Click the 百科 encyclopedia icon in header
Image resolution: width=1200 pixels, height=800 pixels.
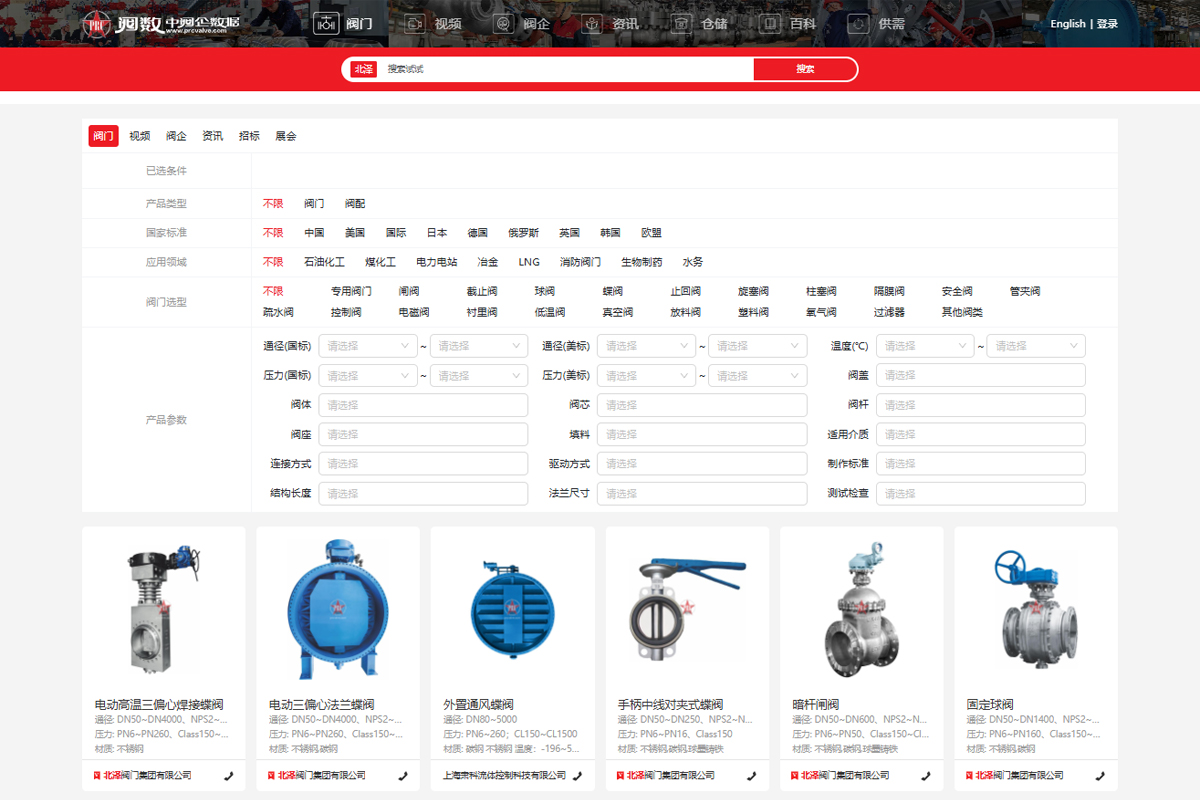click(x=769, y=24)
